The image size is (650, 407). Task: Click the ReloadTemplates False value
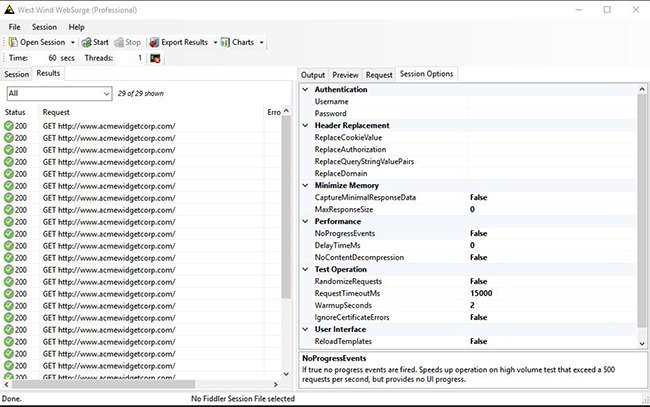click(478, 342)
